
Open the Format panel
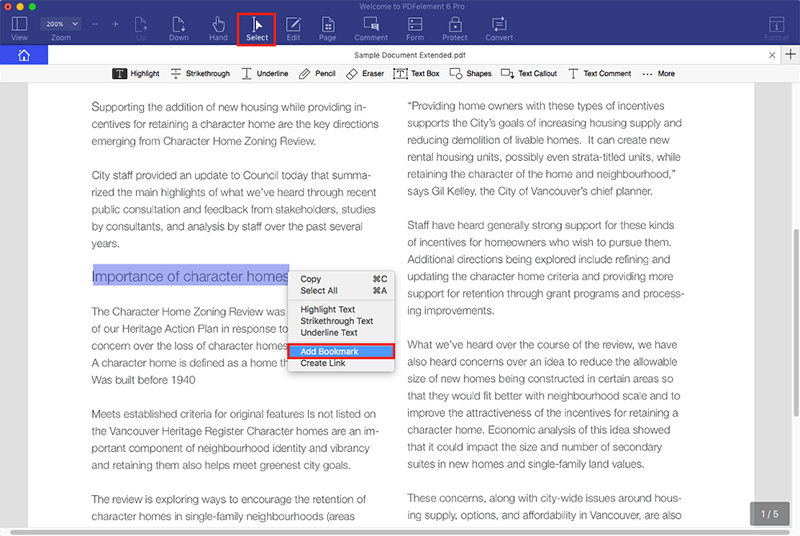(x=777, y=29)
